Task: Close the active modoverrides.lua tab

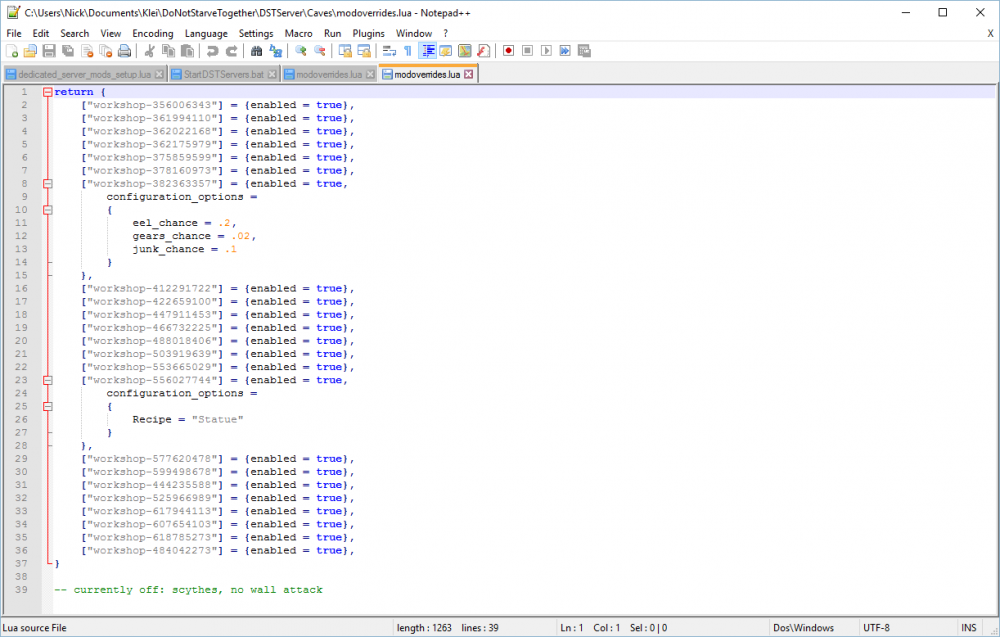Action: pos(468,74)
